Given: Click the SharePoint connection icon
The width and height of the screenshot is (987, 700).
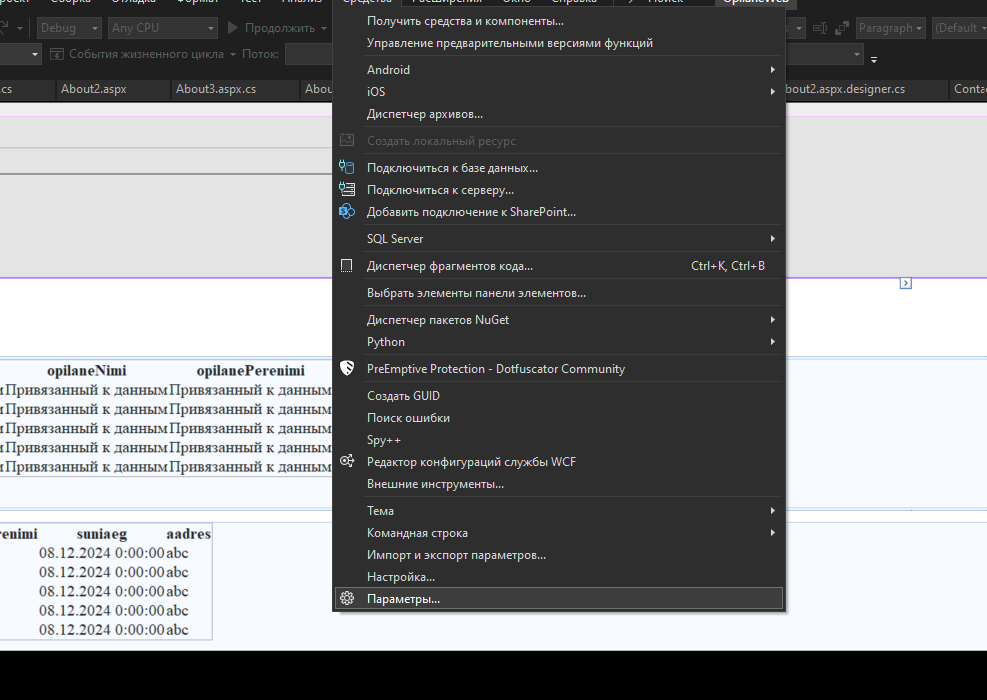Looking at the screenshot, I should (347, 212).
